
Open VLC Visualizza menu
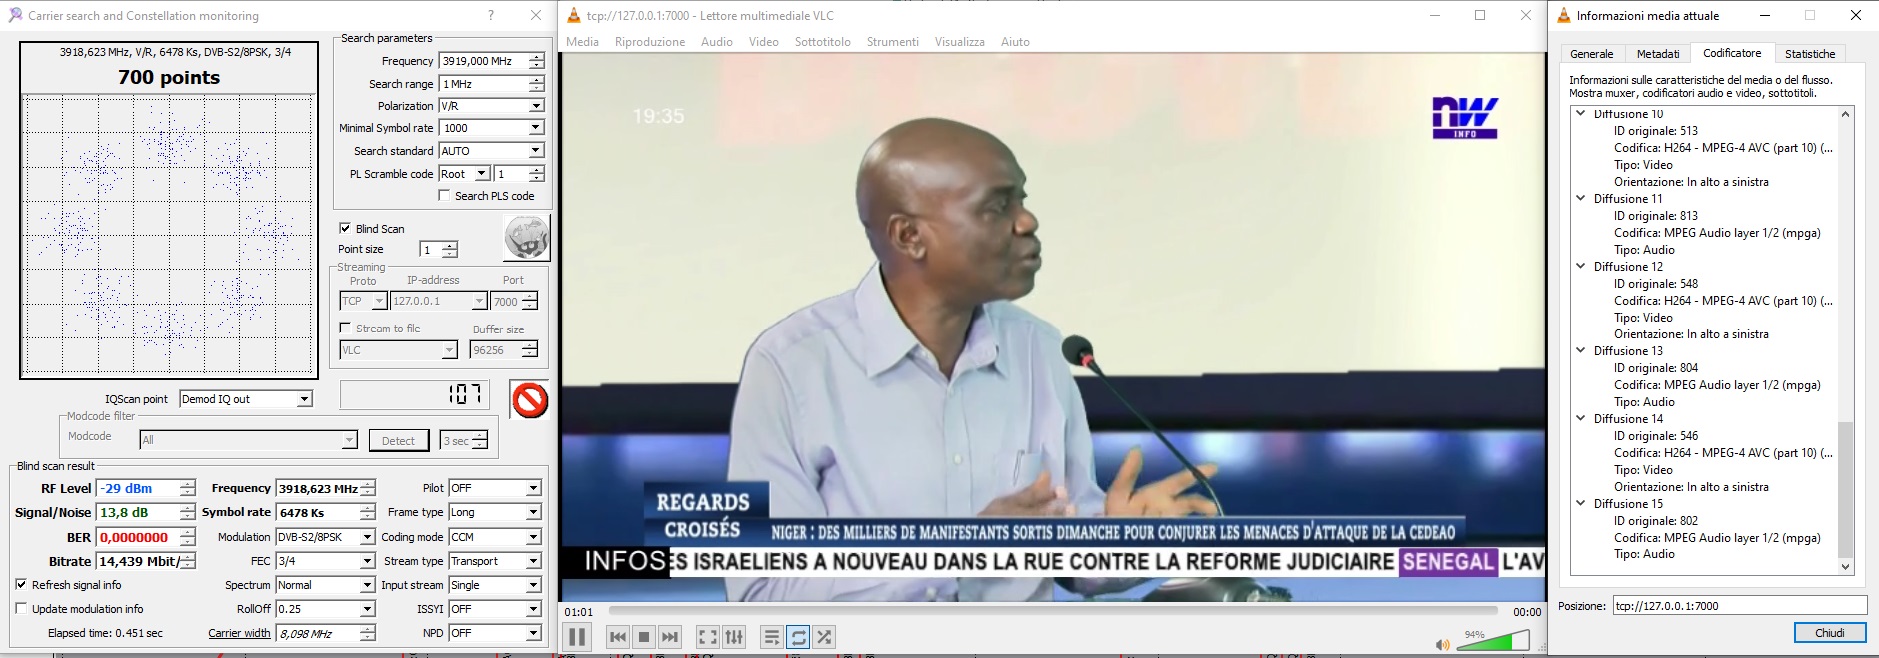[x=960, y=42]
